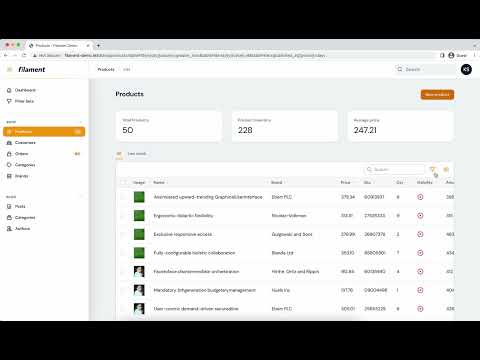Screen dimensions: 480x360
Task: Select the All tab above the table
Action: coord(119,154)
